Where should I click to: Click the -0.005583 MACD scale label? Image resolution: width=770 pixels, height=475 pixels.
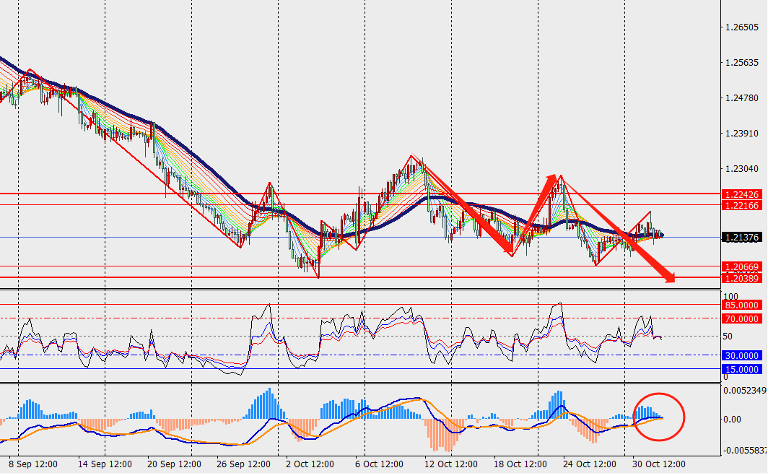tap(745, 451)
